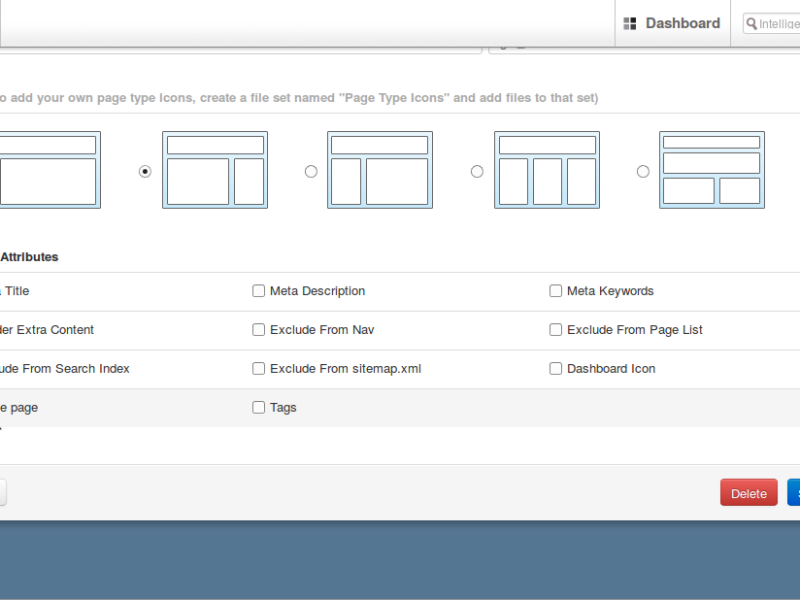The width and height of the screenshot is (800, 600).
Task: Focus the Intelligent search field
Action: click(771, 23)
